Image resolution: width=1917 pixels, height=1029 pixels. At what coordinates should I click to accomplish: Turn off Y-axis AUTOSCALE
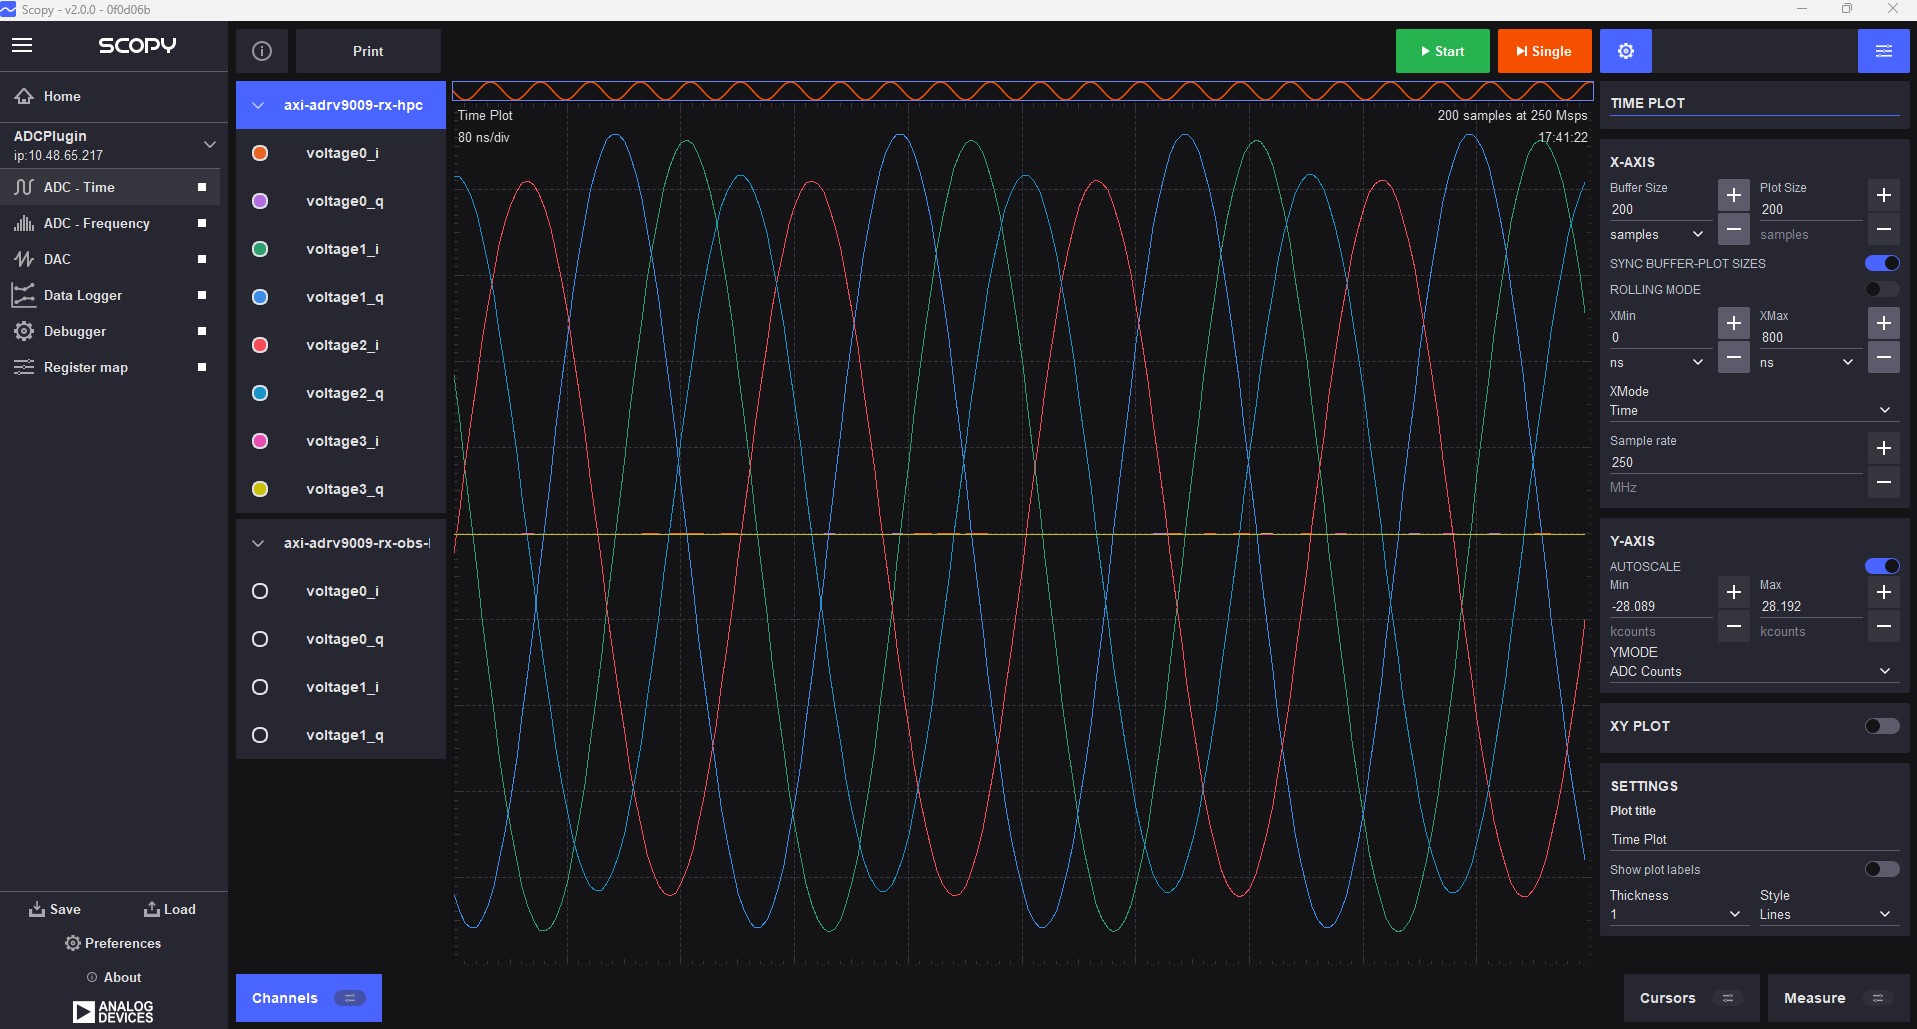pyautogui.click(x=1884, y=566)
